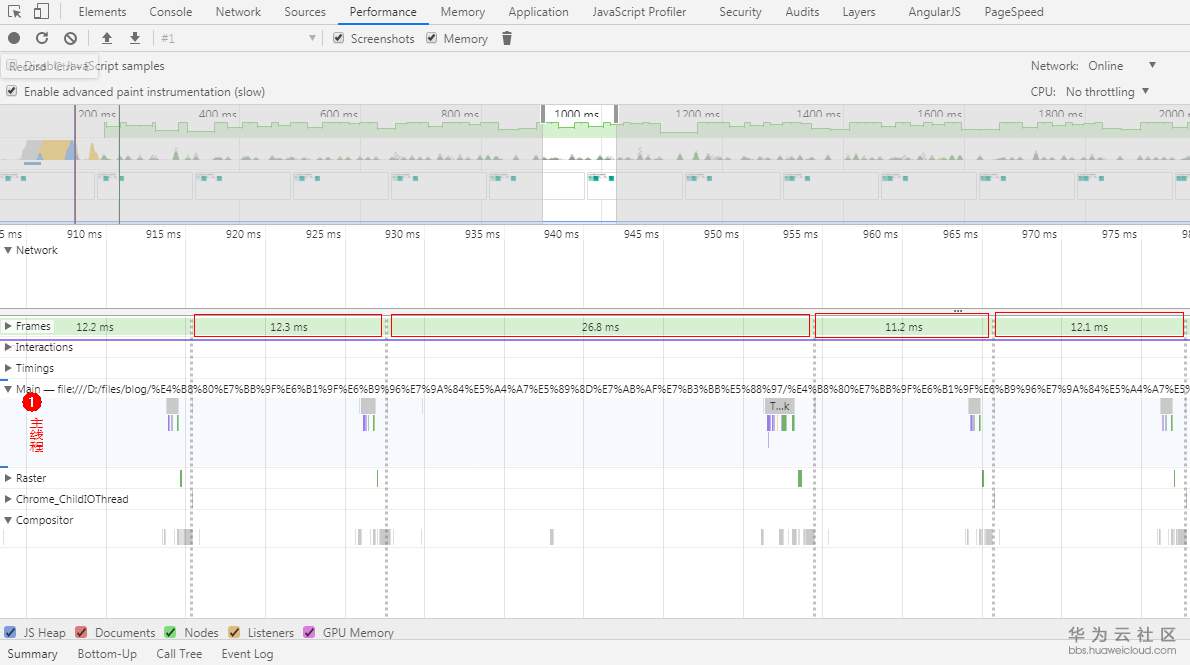Viewport: 1190px width, 665px height.
Task: Collapse the Main thread track
Action: point(8,389)
